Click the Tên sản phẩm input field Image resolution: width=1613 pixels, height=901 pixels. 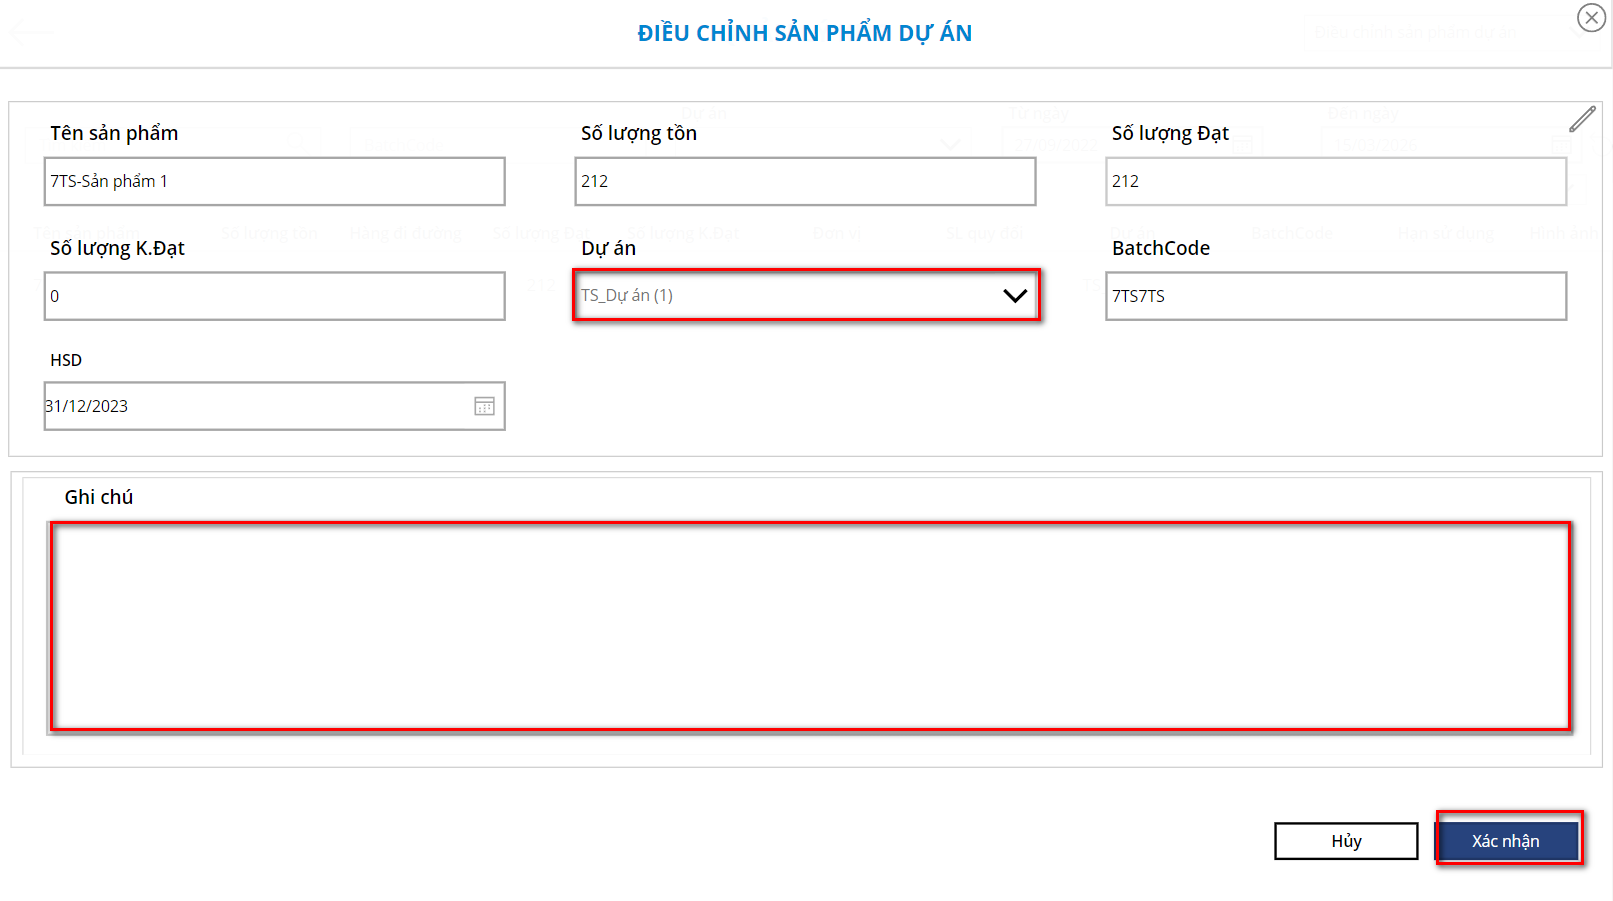click(x=274, y=181)
